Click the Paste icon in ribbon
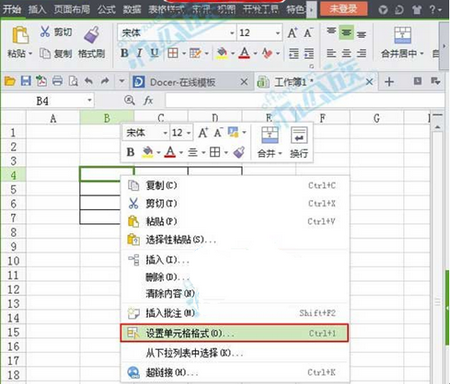Screen dimensions: 450x384 (x=20, y=35)
